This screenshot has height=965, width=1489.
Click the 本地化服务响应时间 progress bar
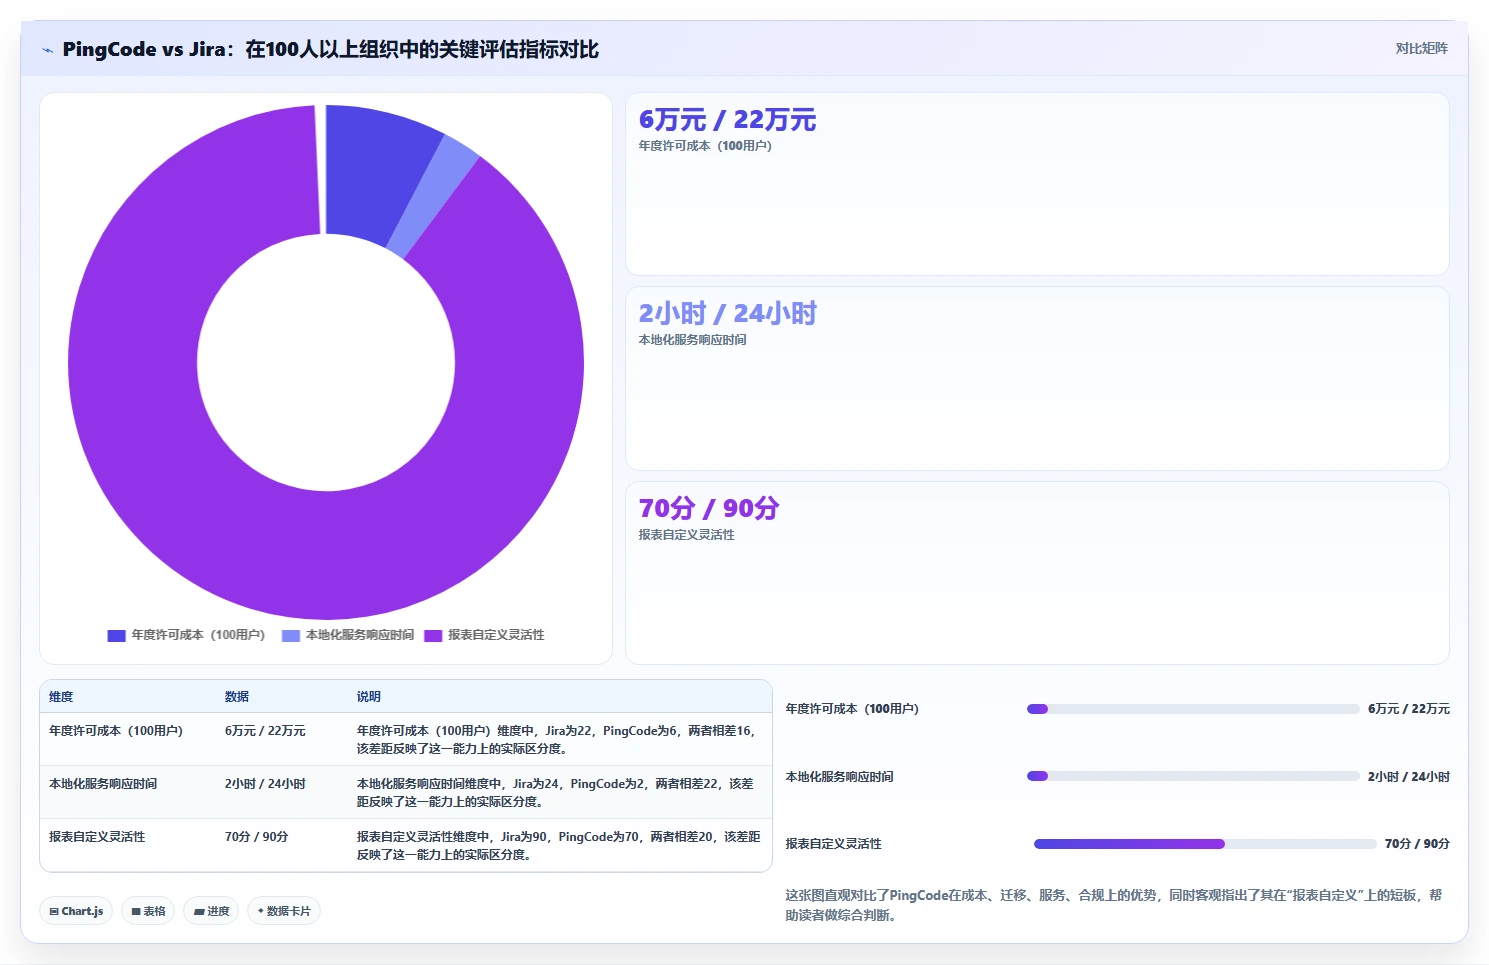(1193, 776)
